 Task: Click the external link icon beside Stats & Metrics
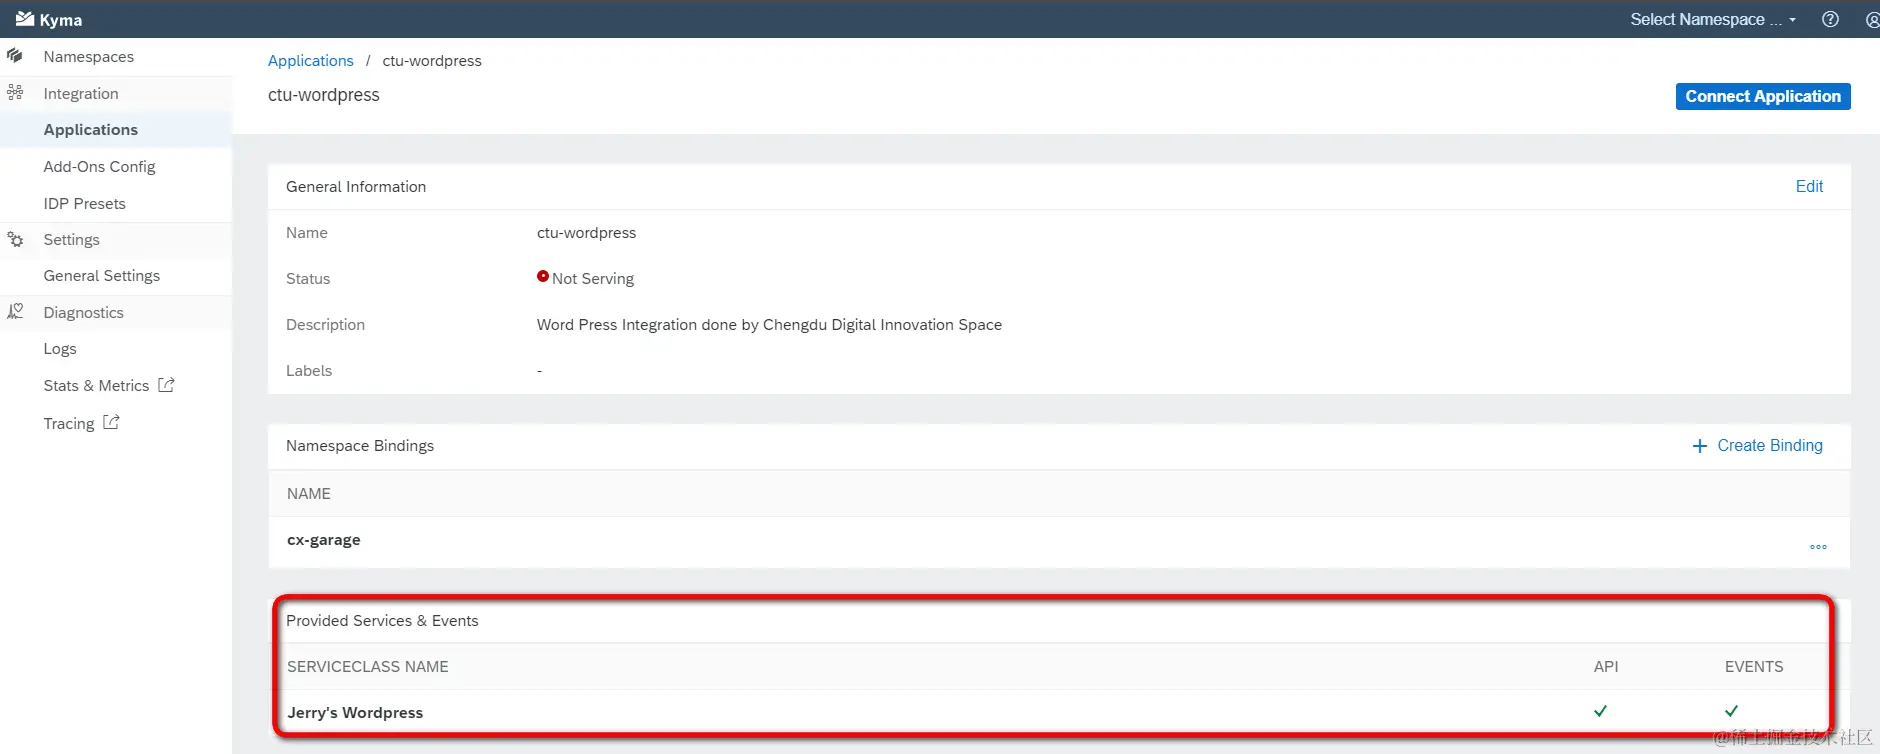pos(166,385)
